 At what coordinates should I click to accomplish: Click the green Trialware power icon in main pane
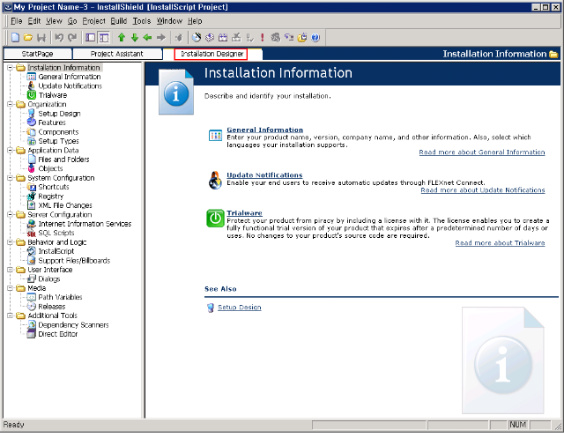click(x=215, y=218)
